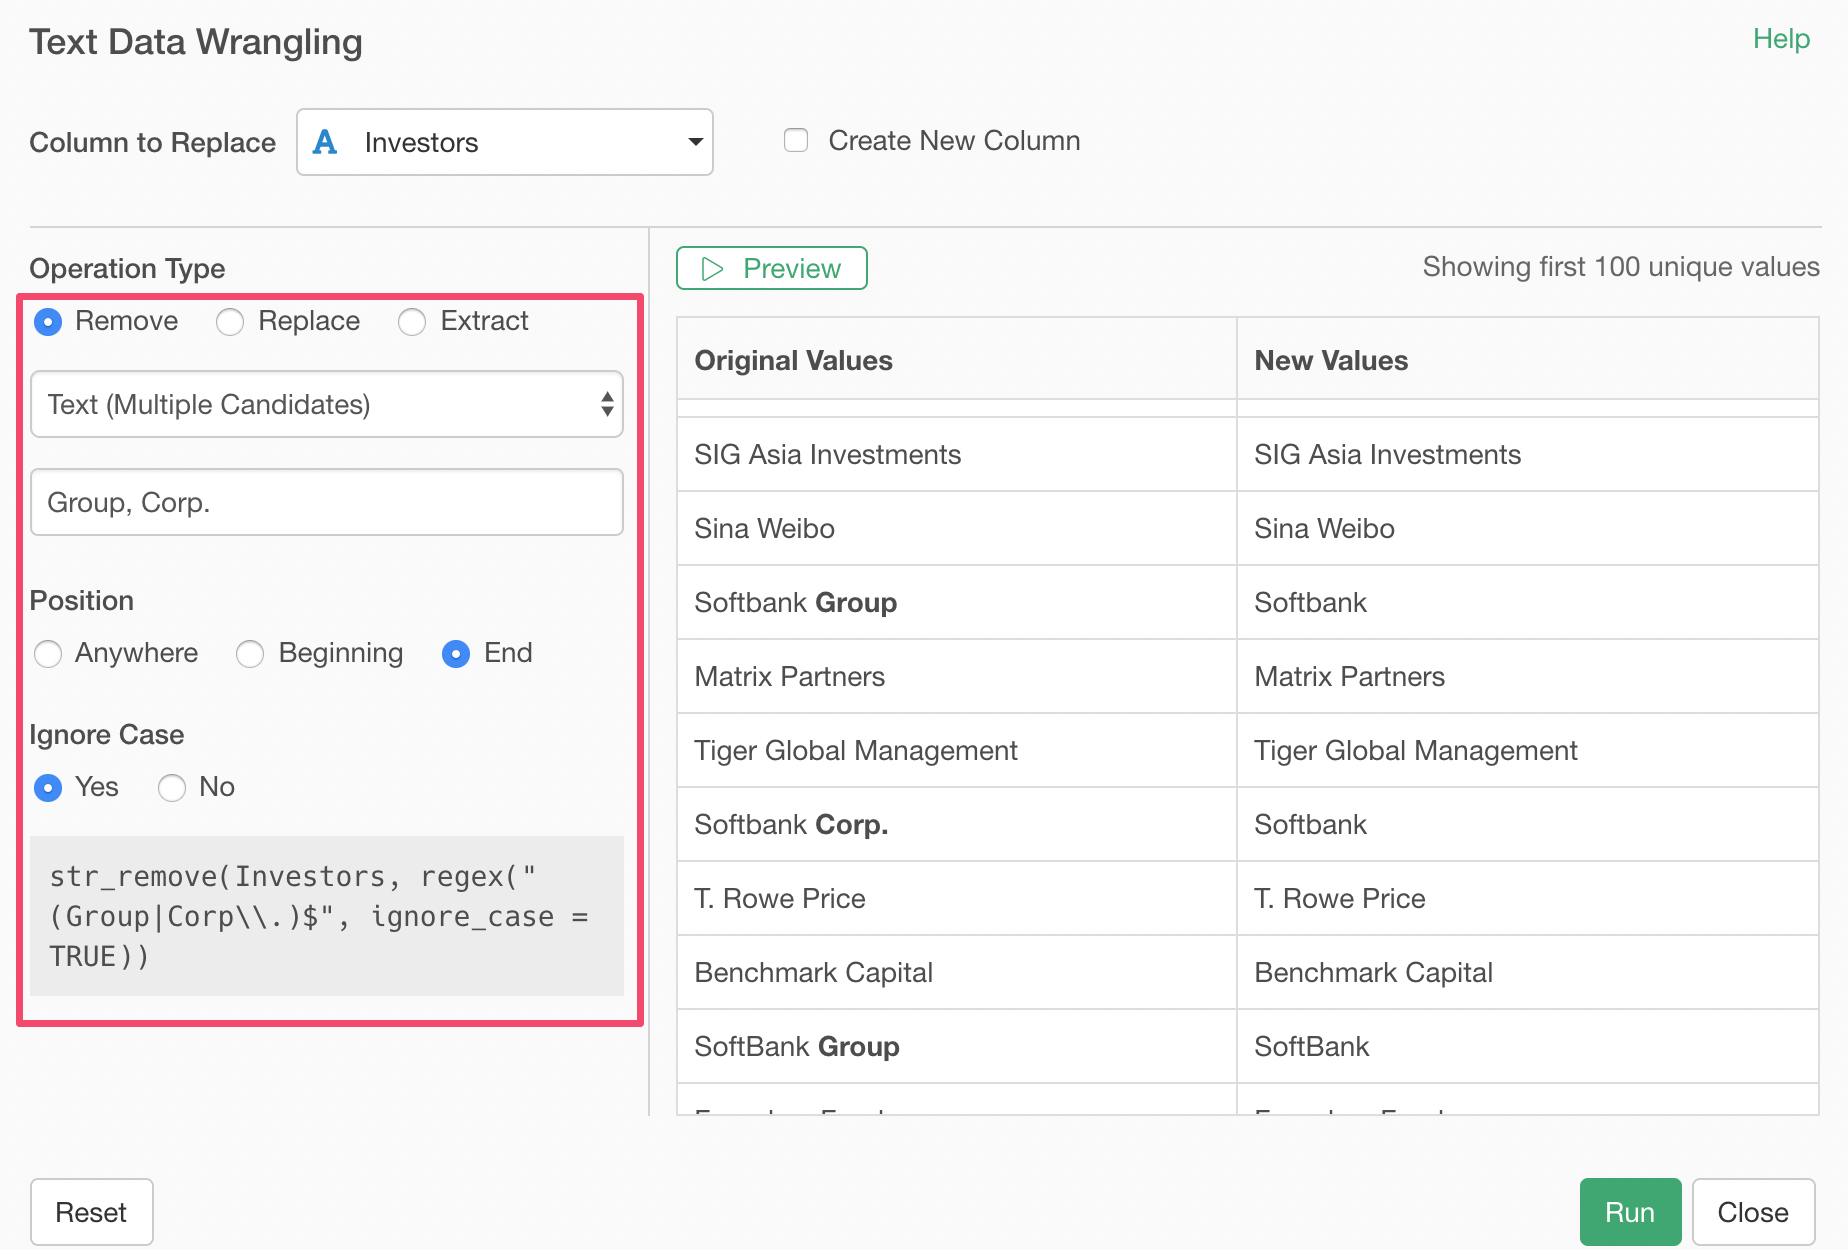This screenshot has width=1848, height=1250.
Task: Click the "Group, Corp." text input field
Action: pos(326,502)
